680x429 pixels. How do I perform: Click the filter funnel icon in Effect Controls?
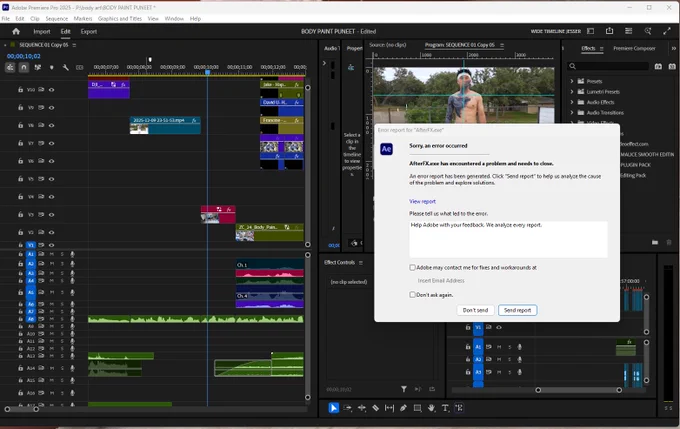click(x=404, y=389)
